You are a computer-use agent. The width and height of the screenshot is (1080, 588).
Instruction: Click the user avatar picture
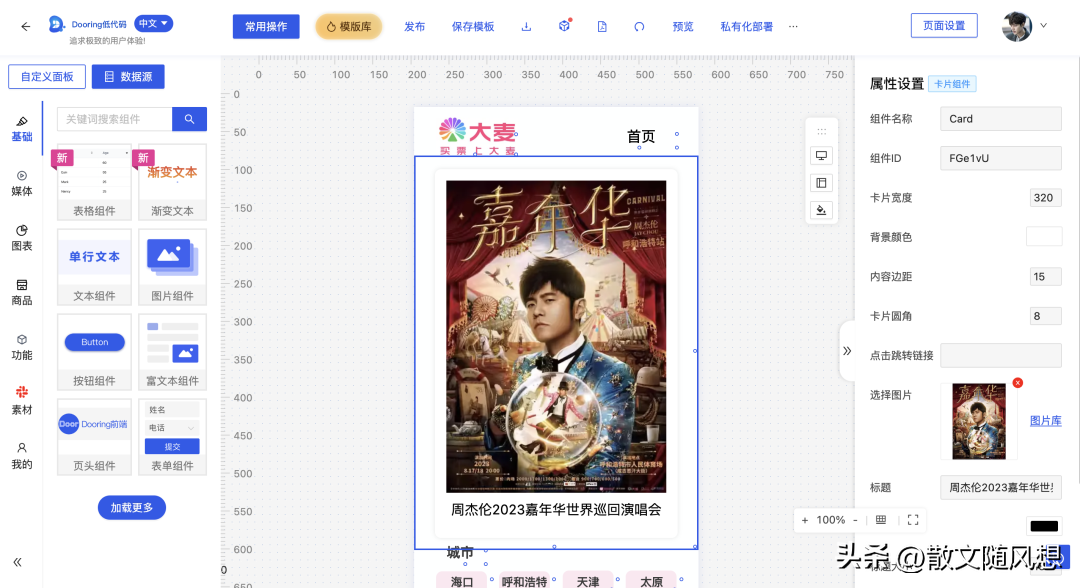click(1017, 26)
